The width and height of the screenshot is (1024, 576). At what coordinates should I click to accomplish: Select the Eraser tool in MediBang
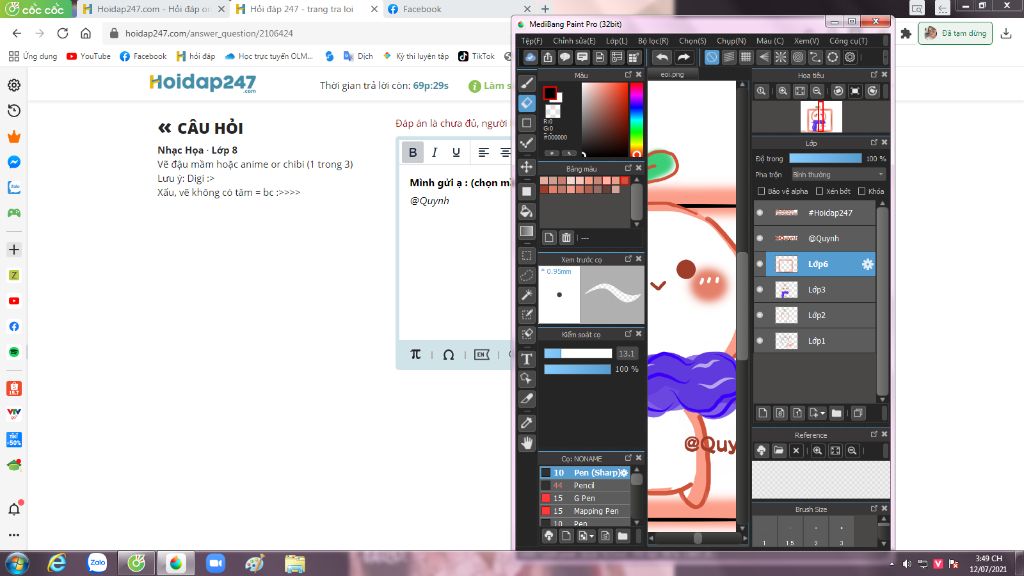pyautogui.click(x=527, y=103)
